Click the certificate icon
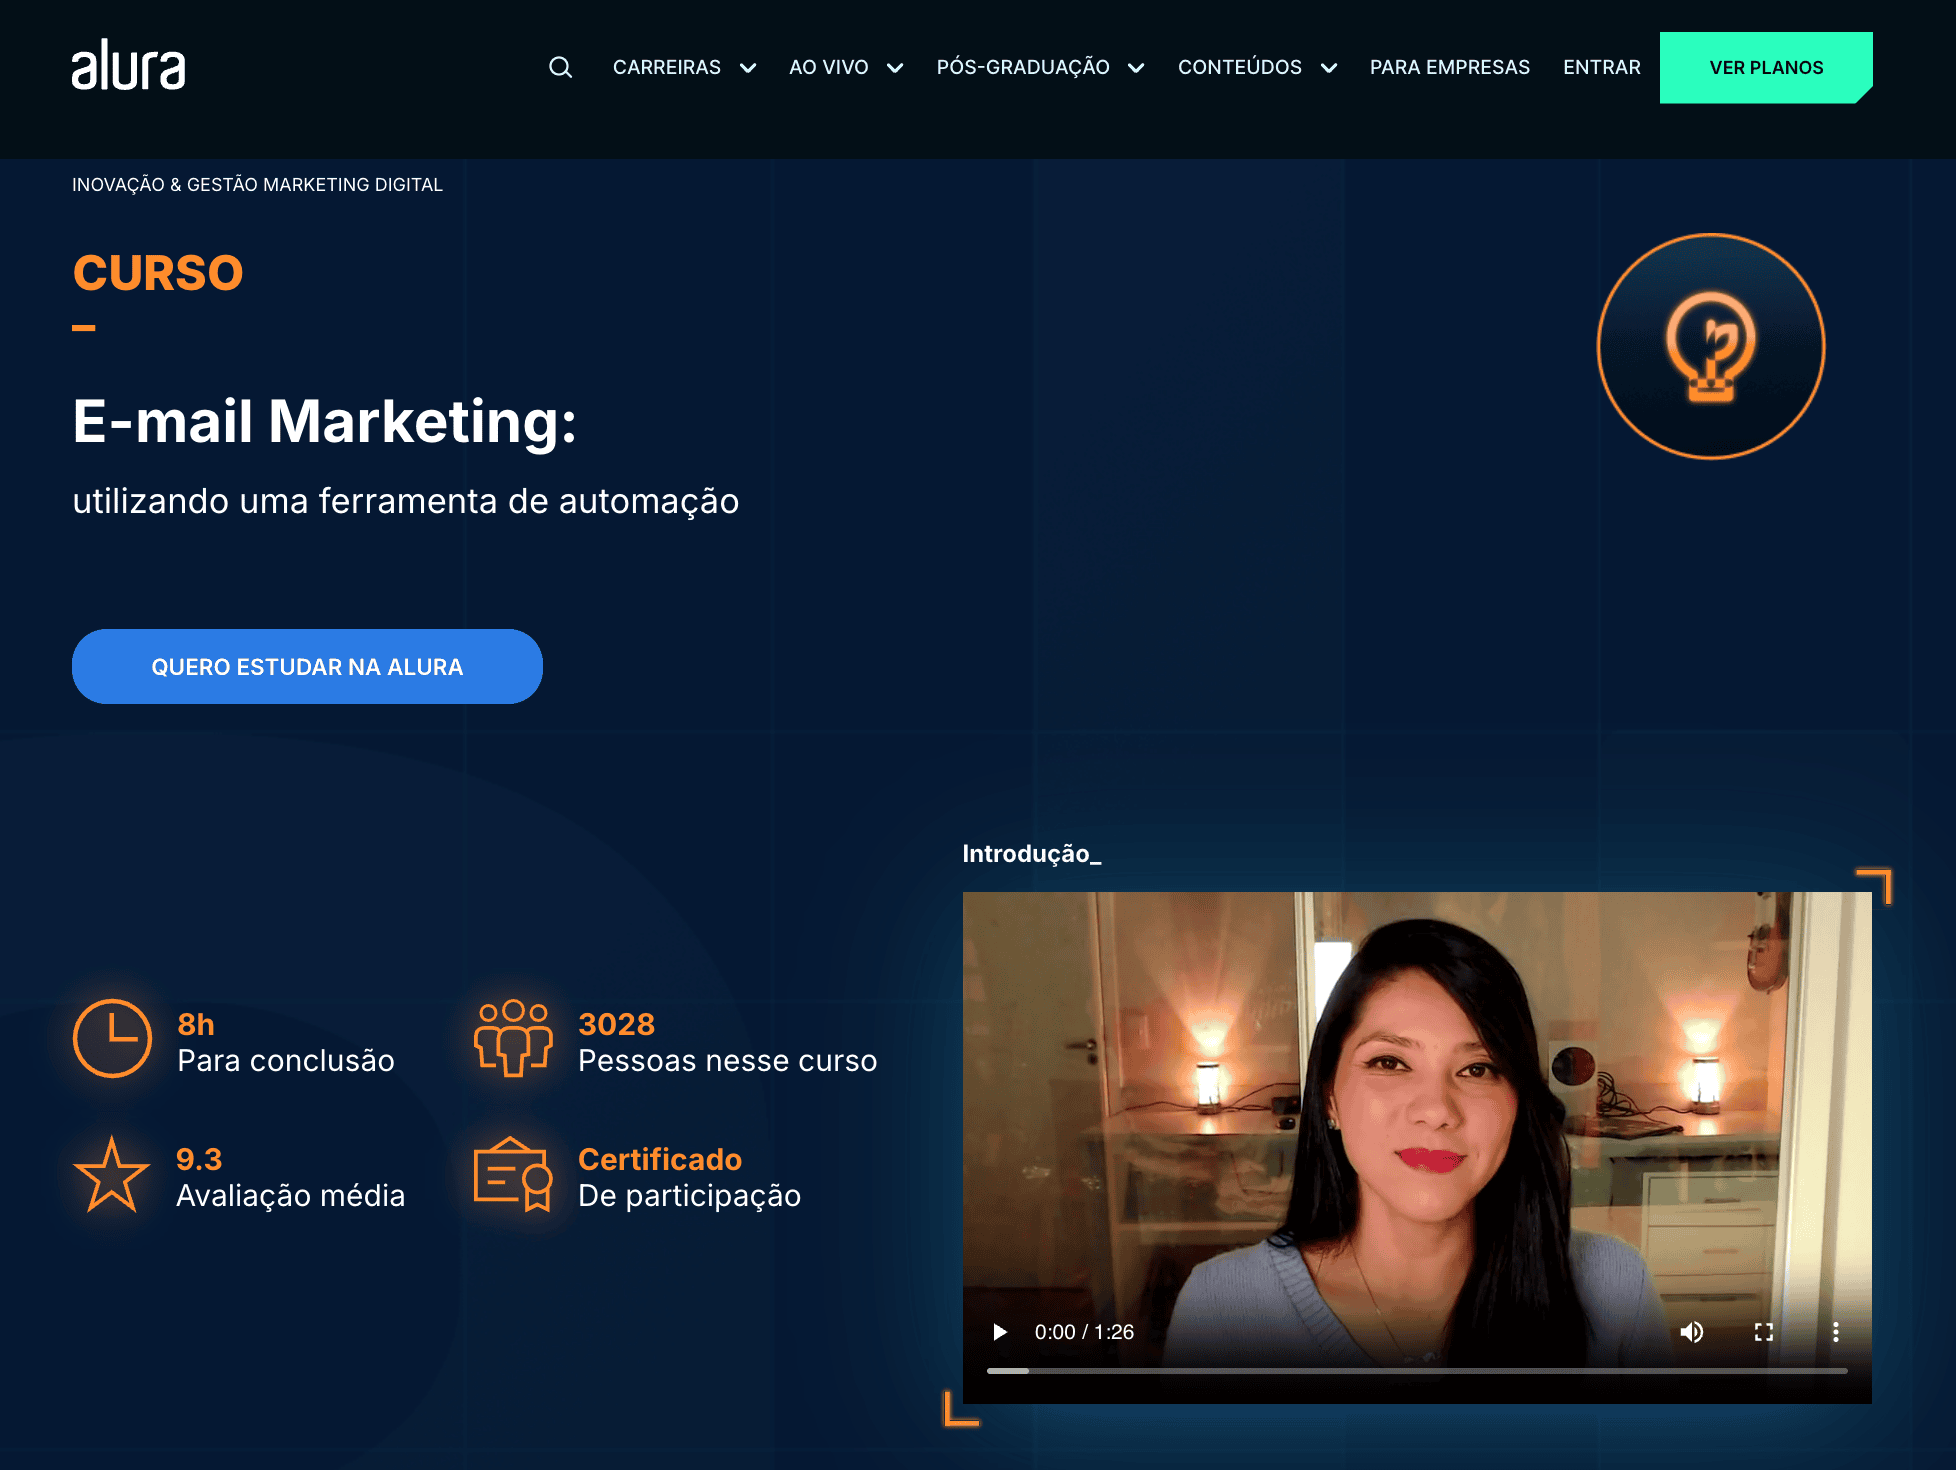Screen dimensions: 1956x1470 tap(513, 1176)
